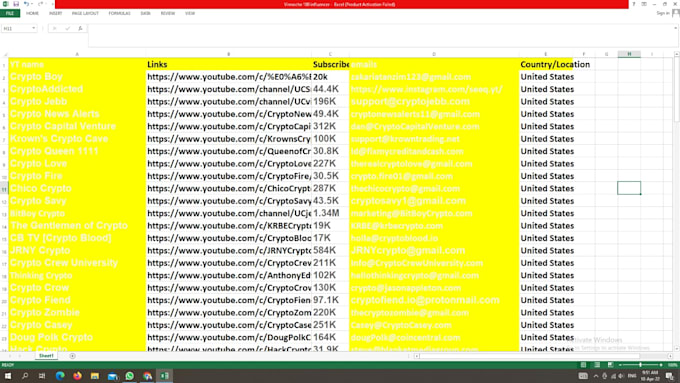Select the row 11 header
Viewport: 680px width, 383px height.
[x=4, y=189]
